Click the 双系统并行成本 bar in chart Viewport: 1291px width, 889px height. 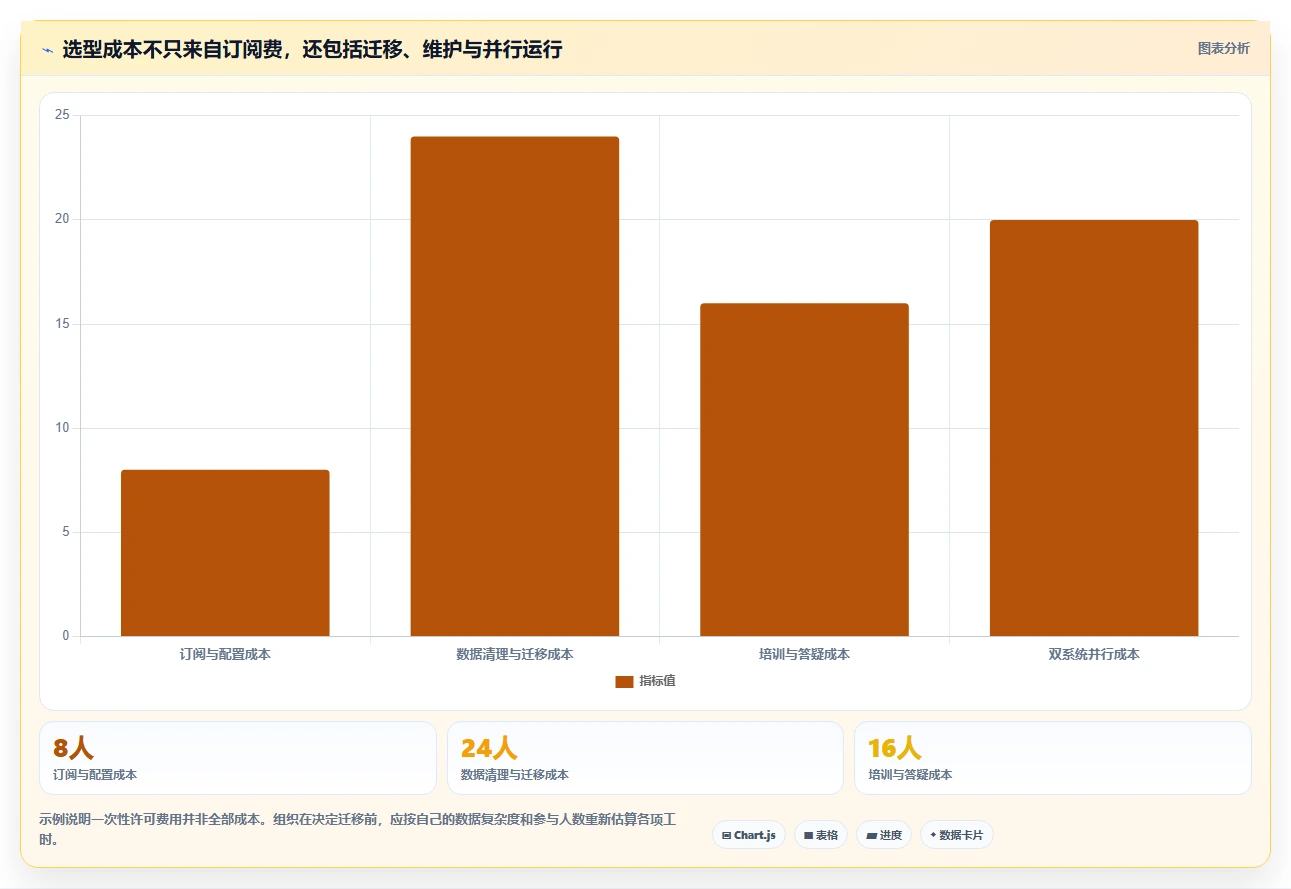click(x=1094, y=428)
